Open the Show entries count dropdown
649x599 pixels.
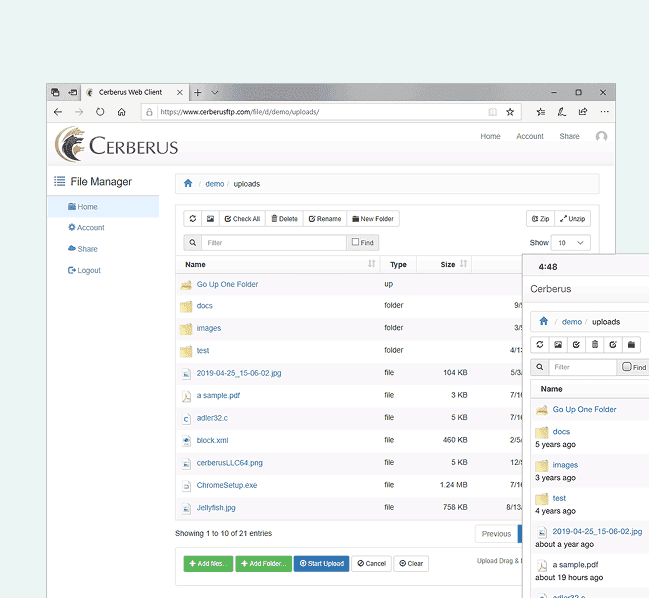tap(571, 243)
